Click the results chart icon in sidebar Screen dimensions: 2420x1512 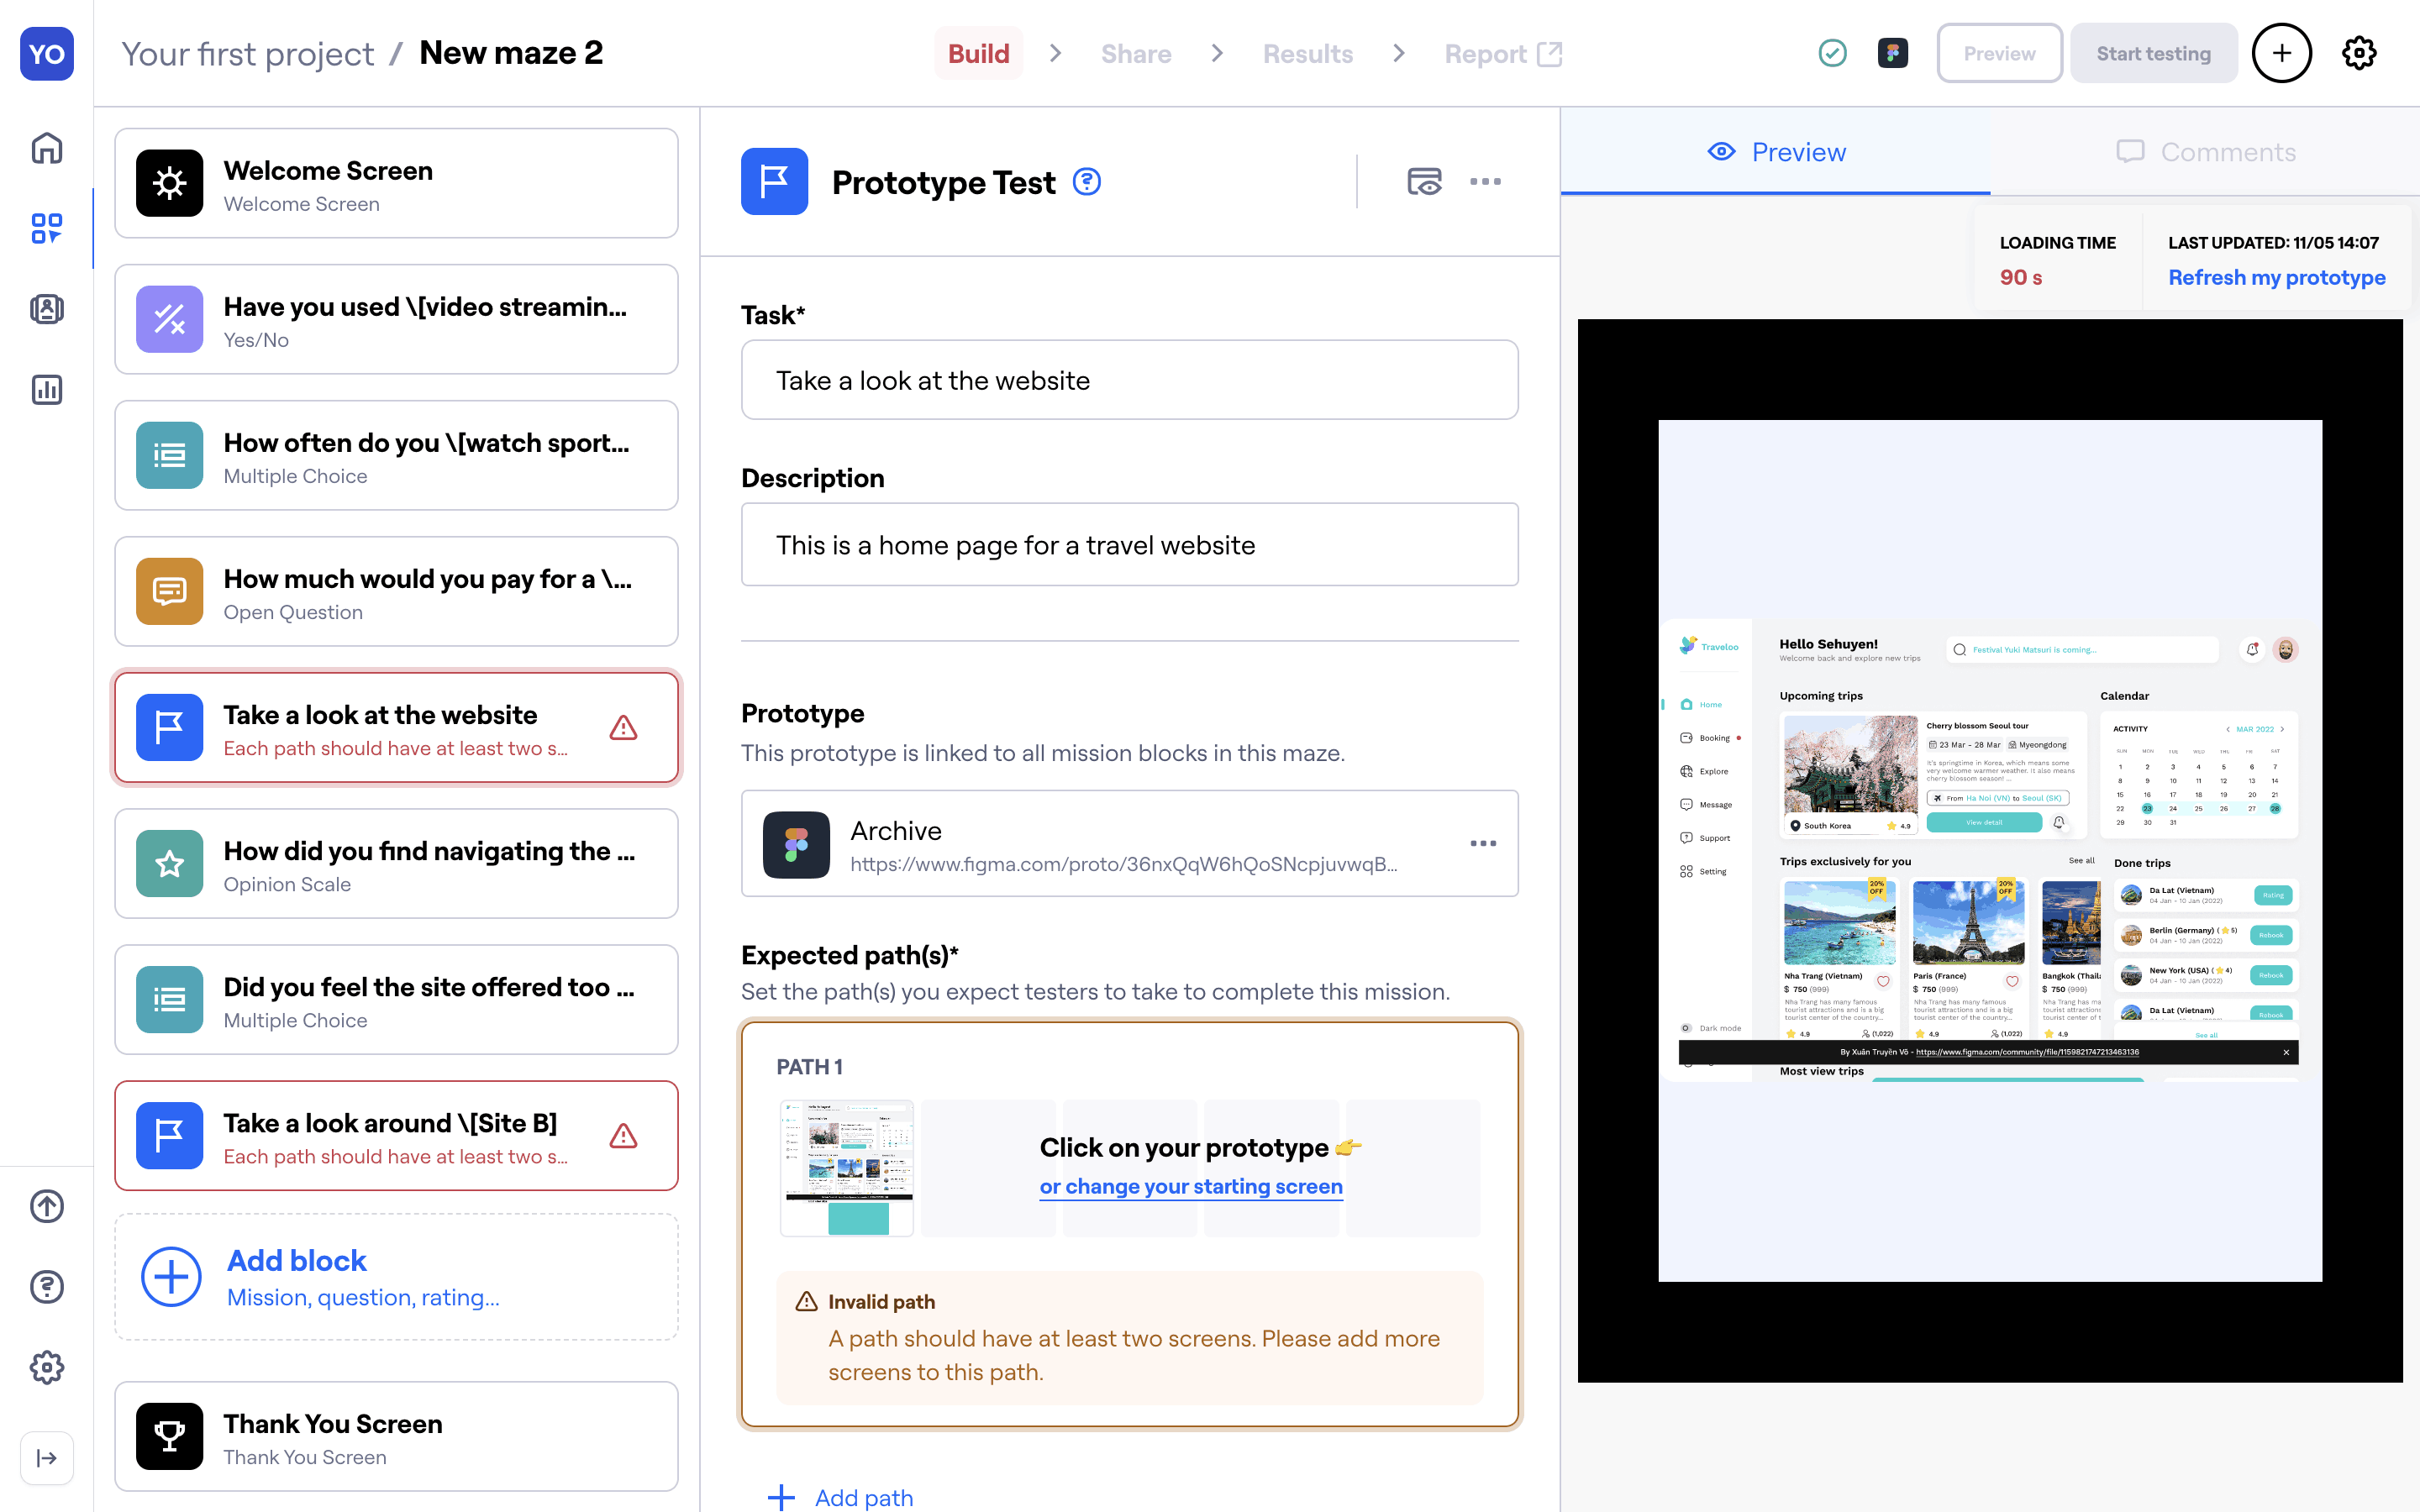click(46, 390)
